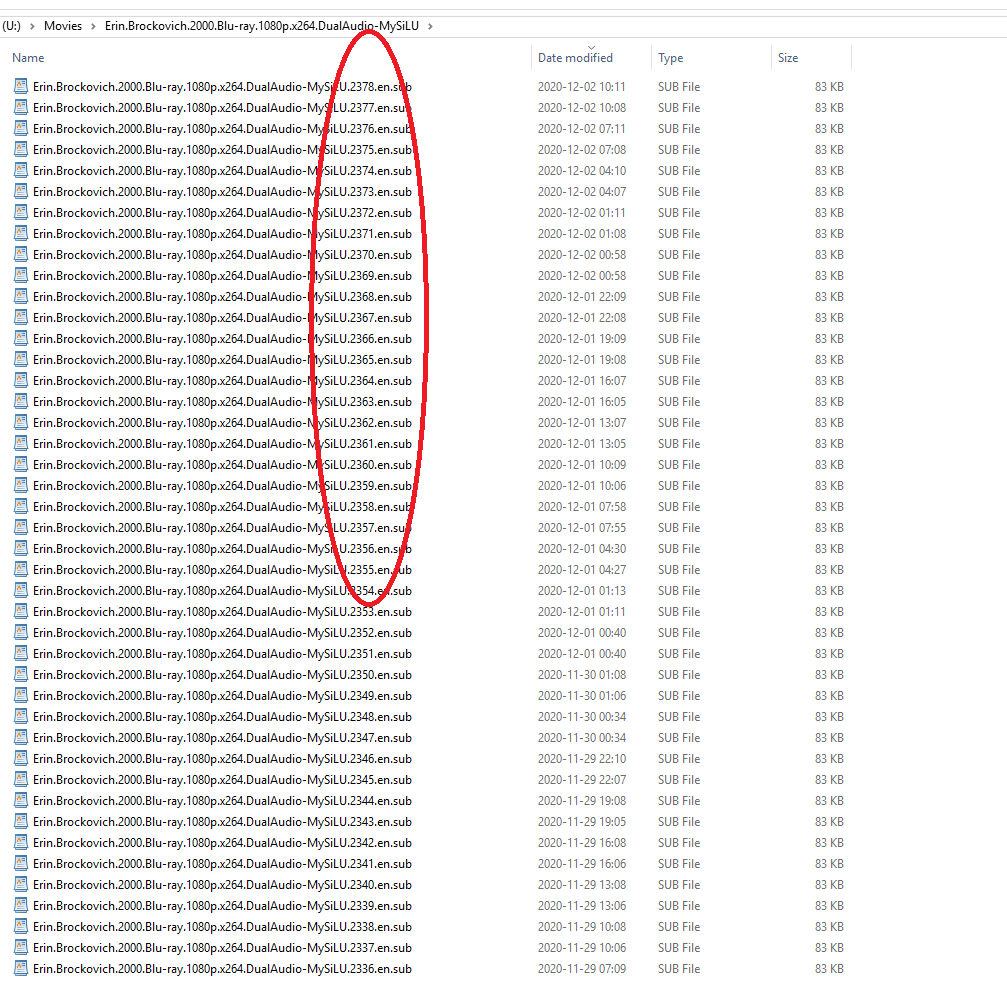The width and height of the screenshot is (1007, 995).
Task: Select file ending in MySiLU.2346.en.sub
Action: 222,759
